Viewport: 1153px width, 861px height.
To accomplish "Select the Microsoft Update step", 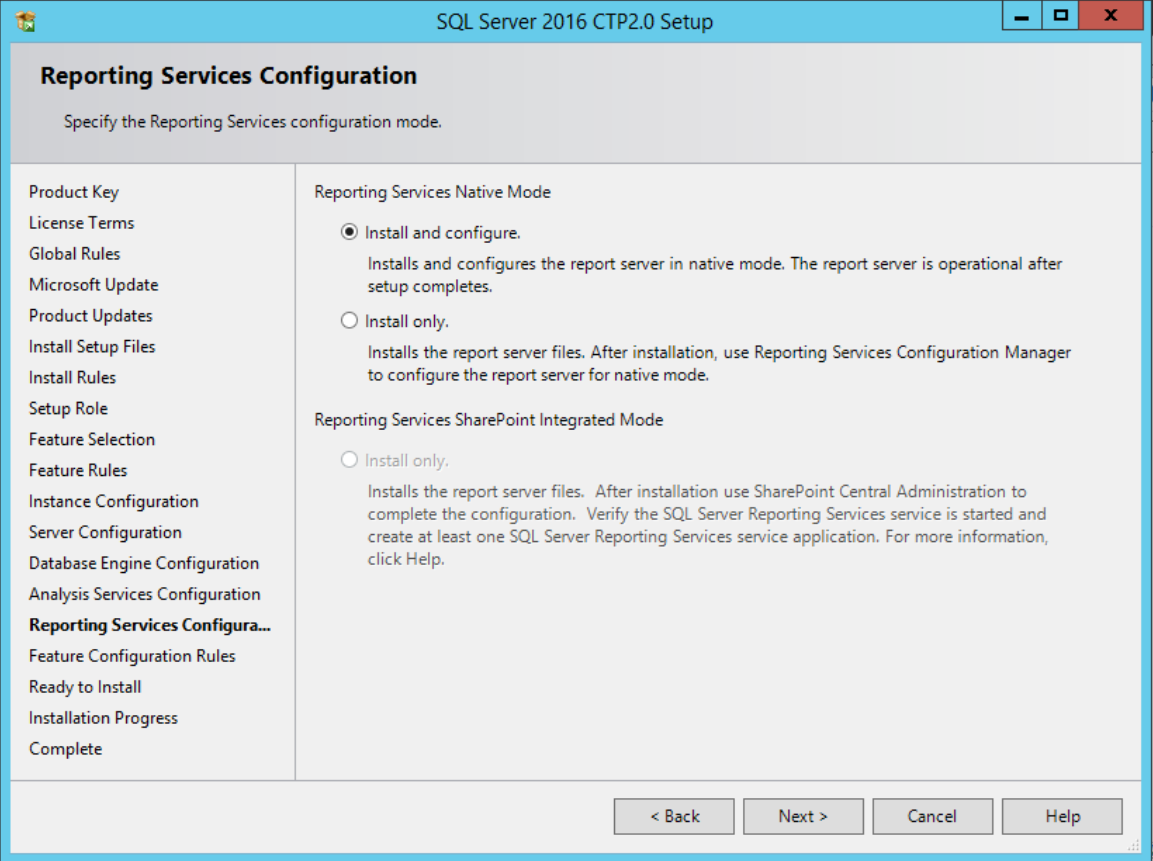I will coord(93,285).
